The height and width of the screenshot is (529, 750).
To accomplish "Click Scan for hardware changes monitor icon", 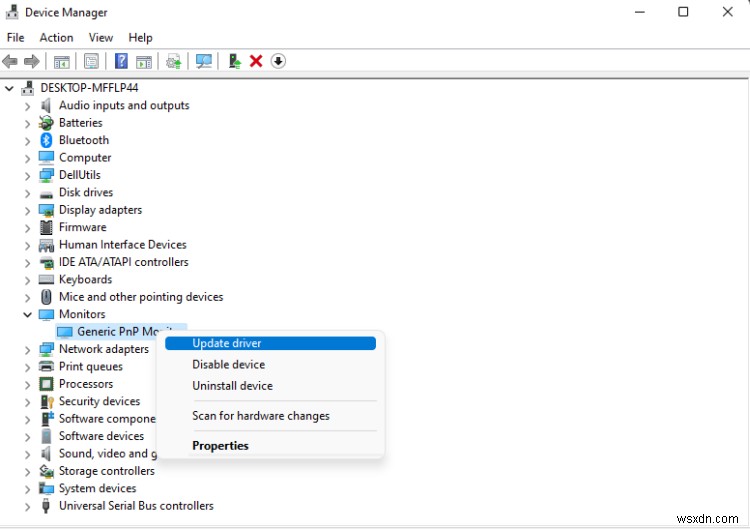I will (x=203, y=61).
